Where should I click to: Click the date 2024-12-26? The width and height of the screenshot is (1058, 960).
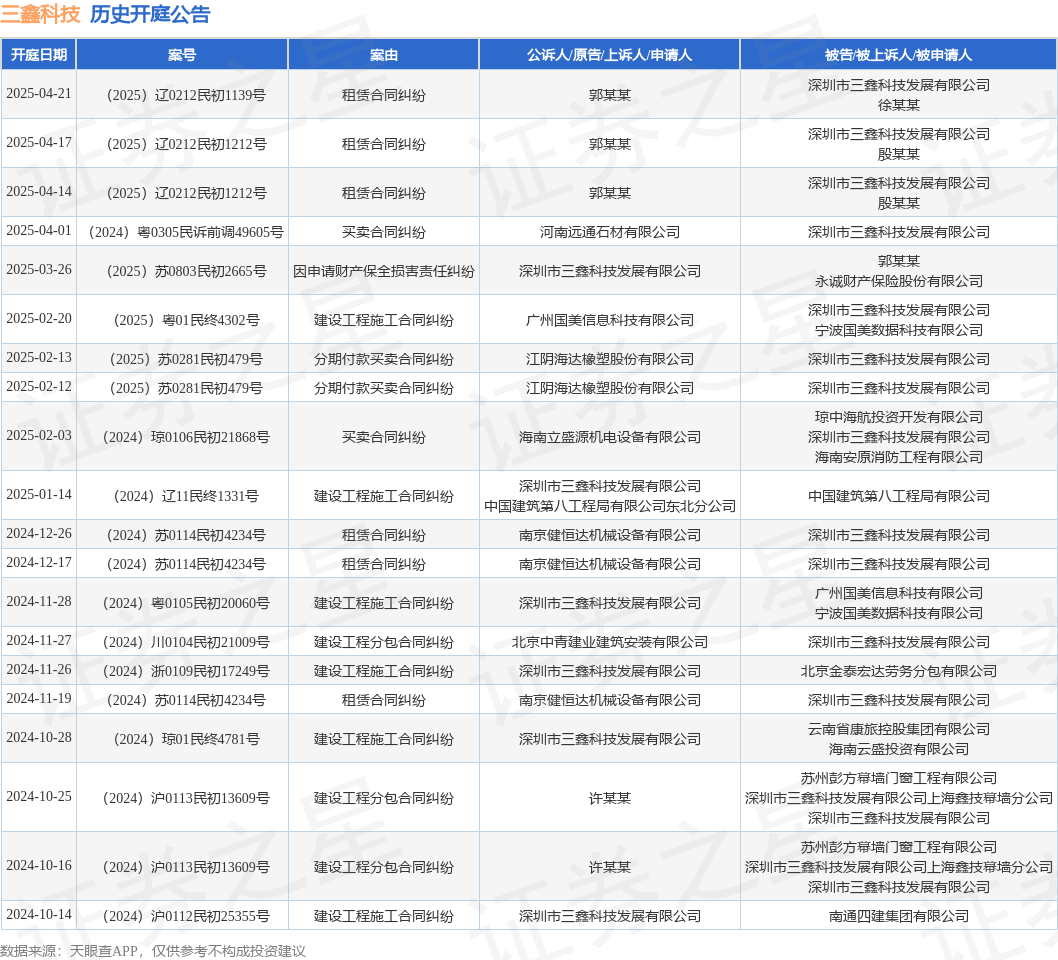pyautogui.click(x=38, y=534)
